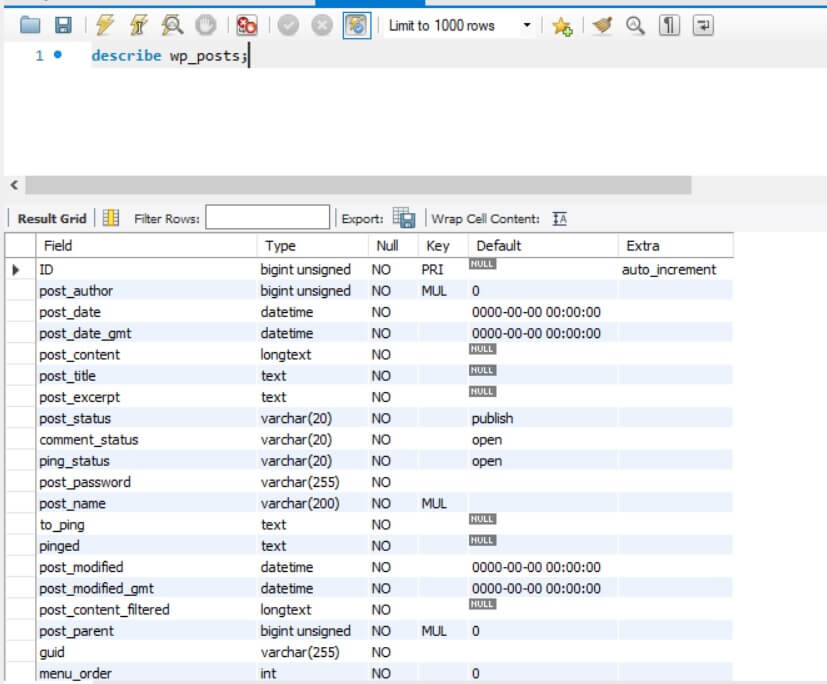Open a SQL script file folder icon

[30, 25]
